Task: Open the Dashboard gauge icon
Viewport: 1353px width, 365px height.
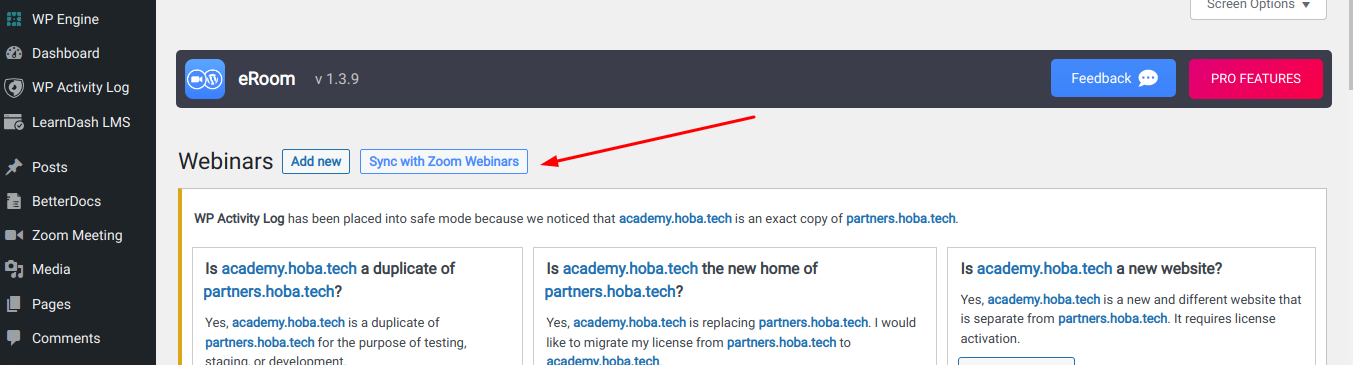Action: pos(14,53)
